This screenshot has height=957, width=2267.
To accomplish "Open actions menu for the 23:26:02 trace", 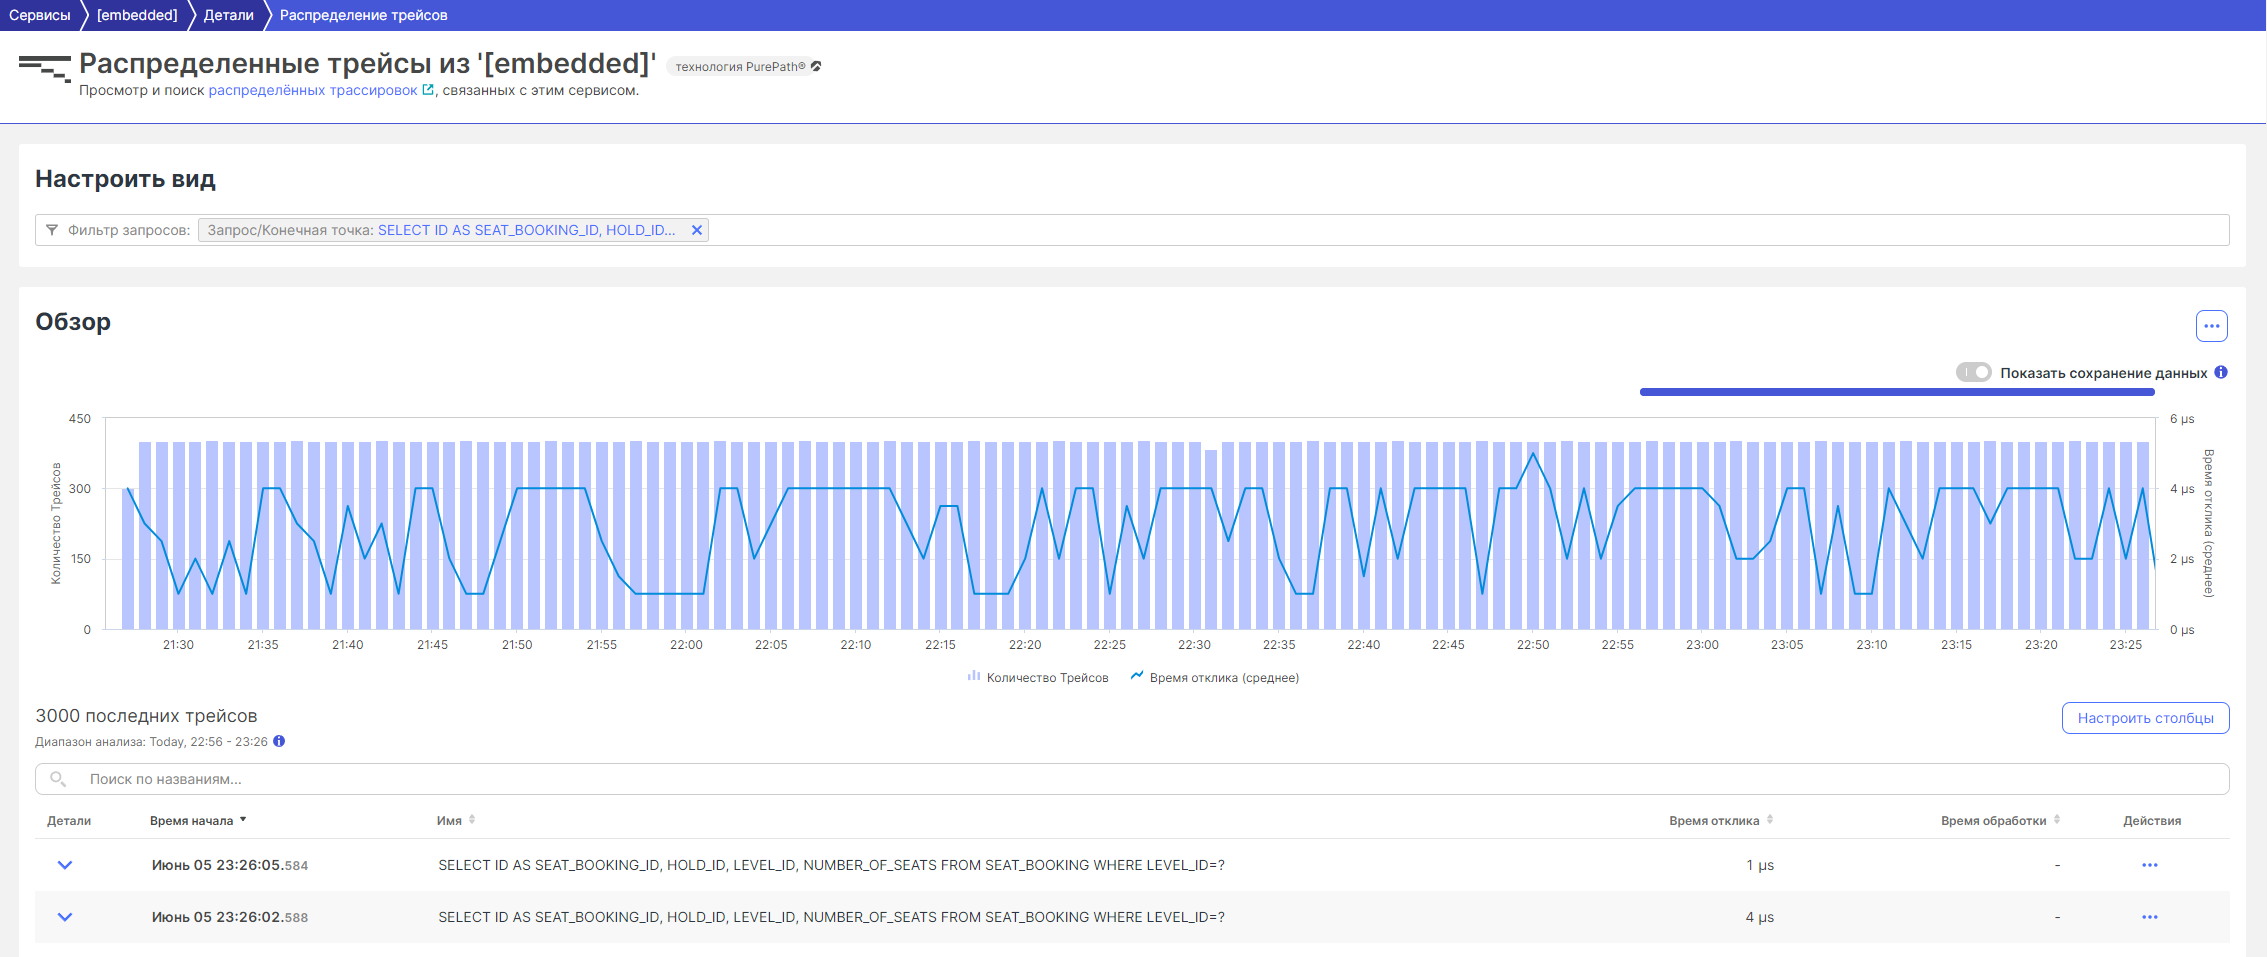I will (x=2149, y=917).
